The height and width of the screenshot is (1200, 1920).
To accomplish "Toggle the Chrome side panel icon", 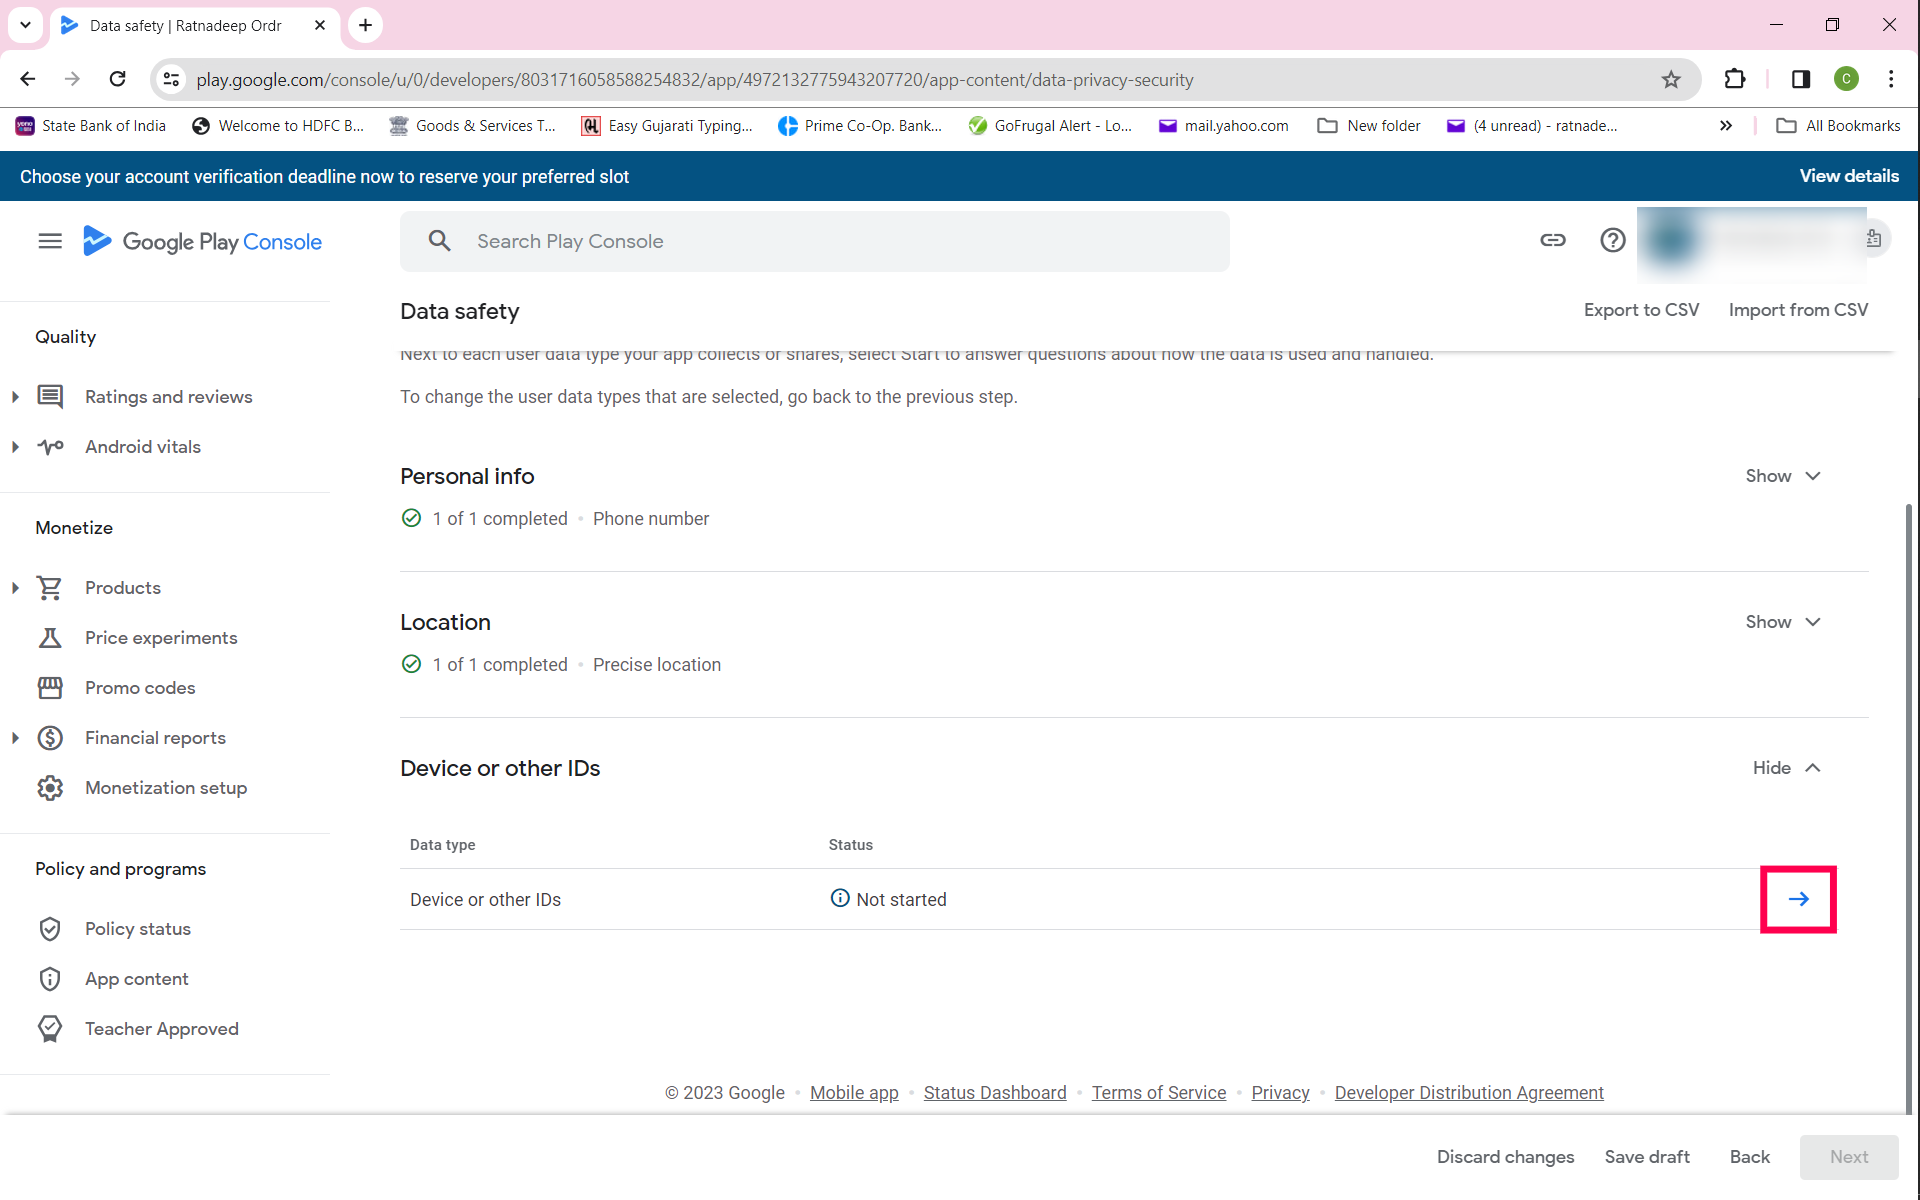I will (x=1801, y=79).
